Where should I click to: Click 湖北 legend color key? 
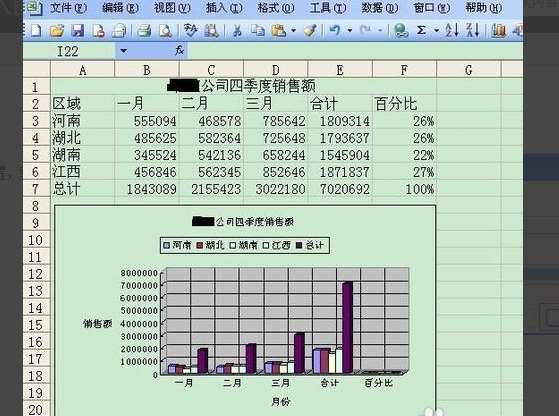(200, 245)
